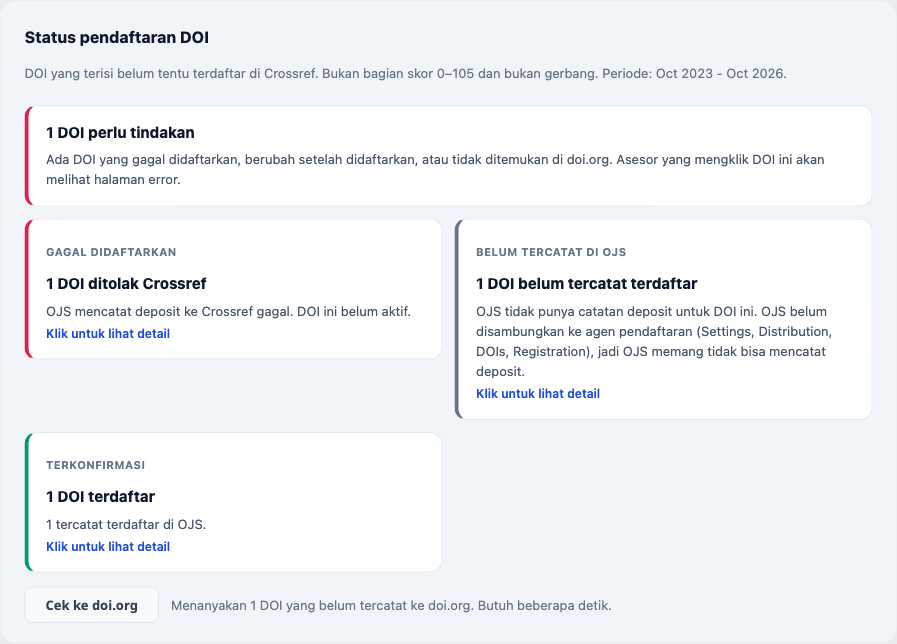Click the 'GAGAL DIDAFTARKAN' card label
The image size is (897, 644).
pos(111,252)
